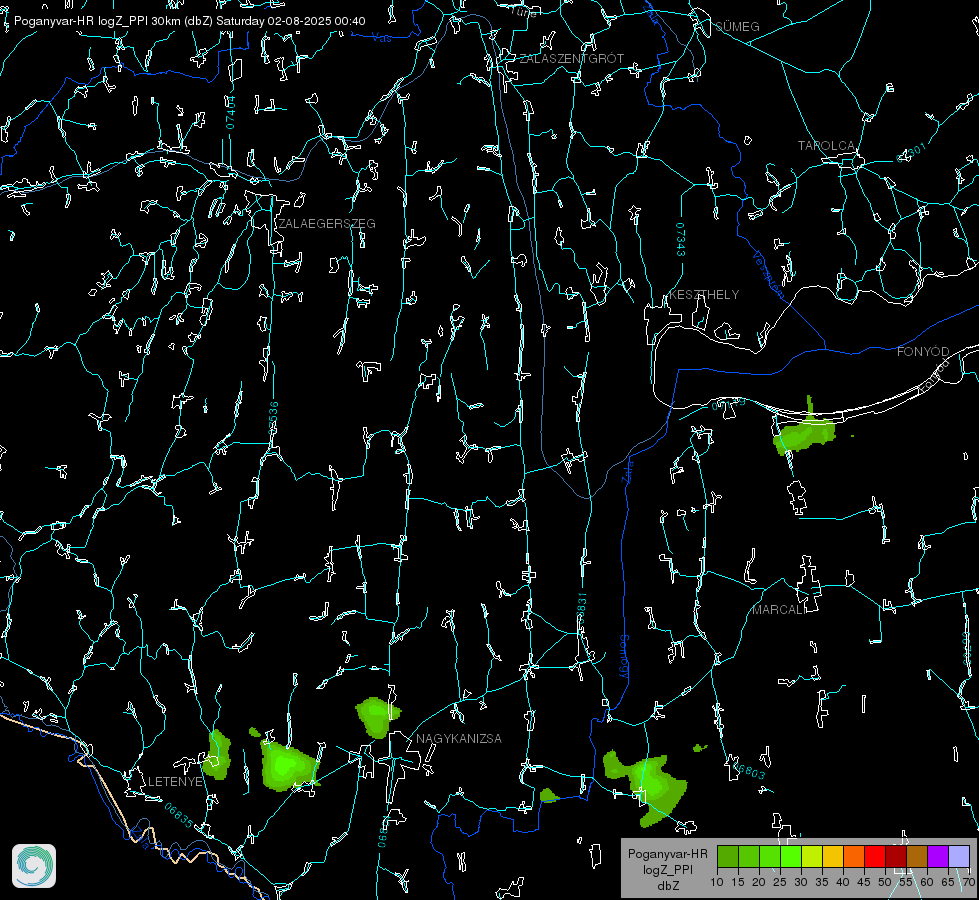979x900 pixels.
Task: Click the 20–25 dBZ green legend swatch
Action: pyautogui.click(x=770, y=857)
